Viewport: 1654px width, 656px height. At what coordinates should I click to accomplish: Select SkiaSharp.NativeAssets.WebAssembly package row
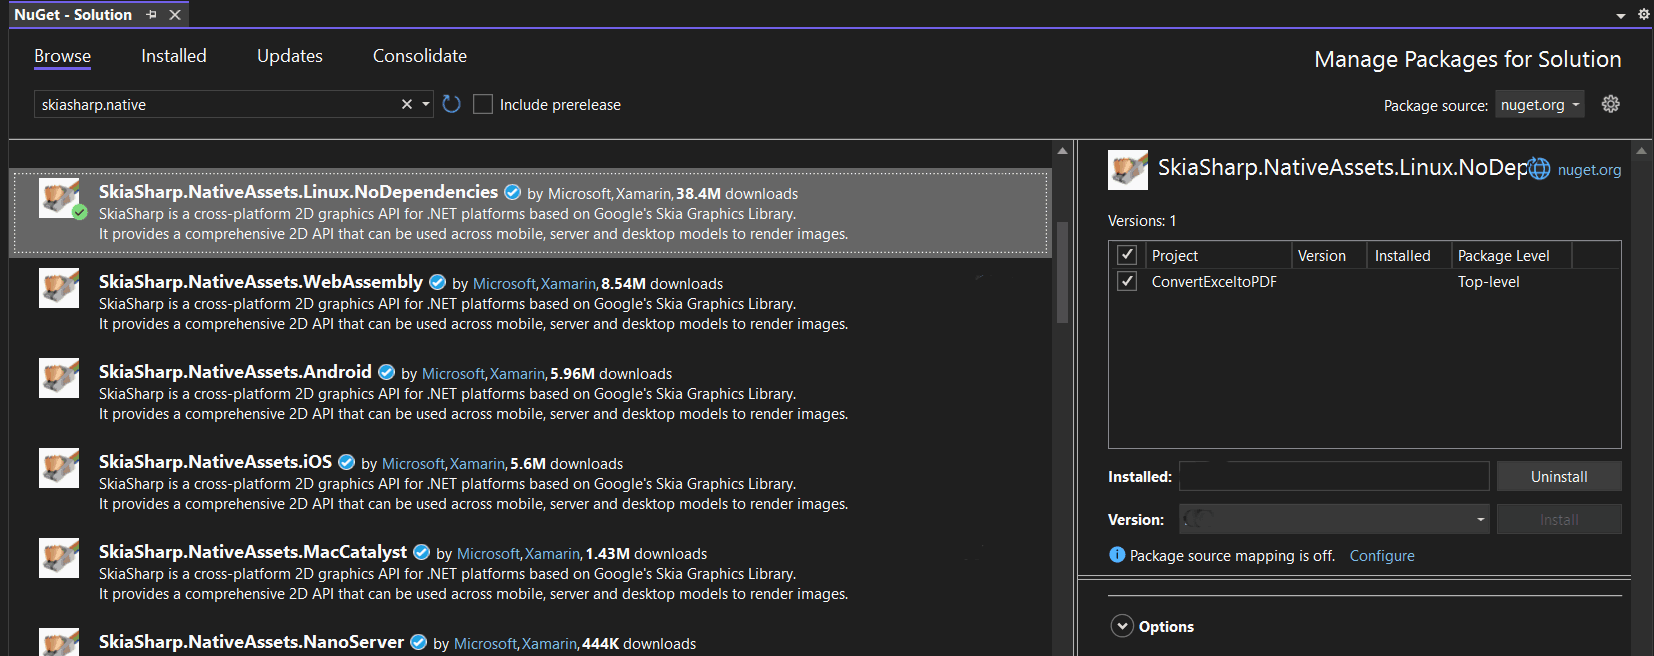[530, 303]
